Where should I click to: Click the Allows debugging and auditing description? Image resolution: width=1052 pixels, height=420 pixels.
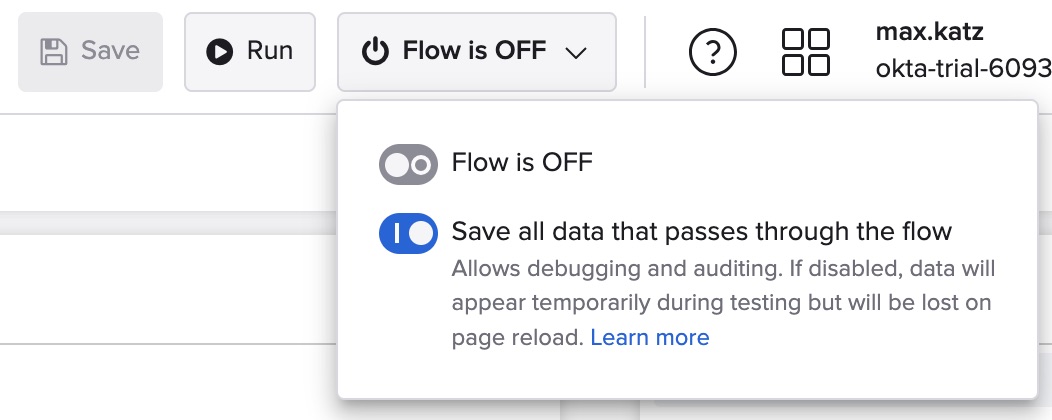(x=722, y=269)
